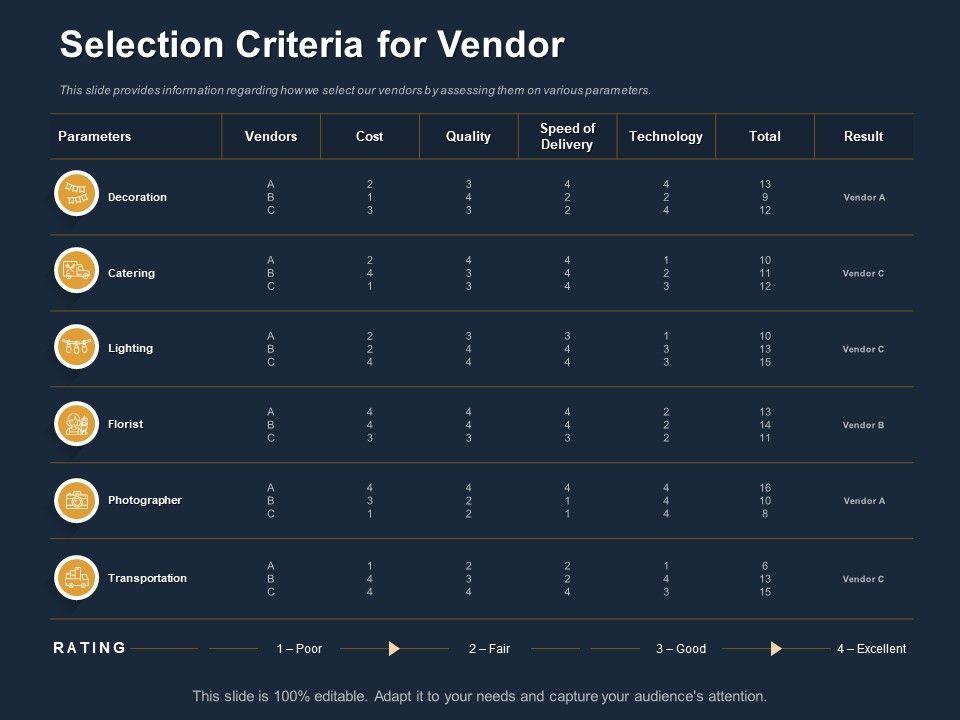Select the Transportation boxes icon
Image resolution: width=960 pixels, height=720 pixels.
[x=76, y=577]
